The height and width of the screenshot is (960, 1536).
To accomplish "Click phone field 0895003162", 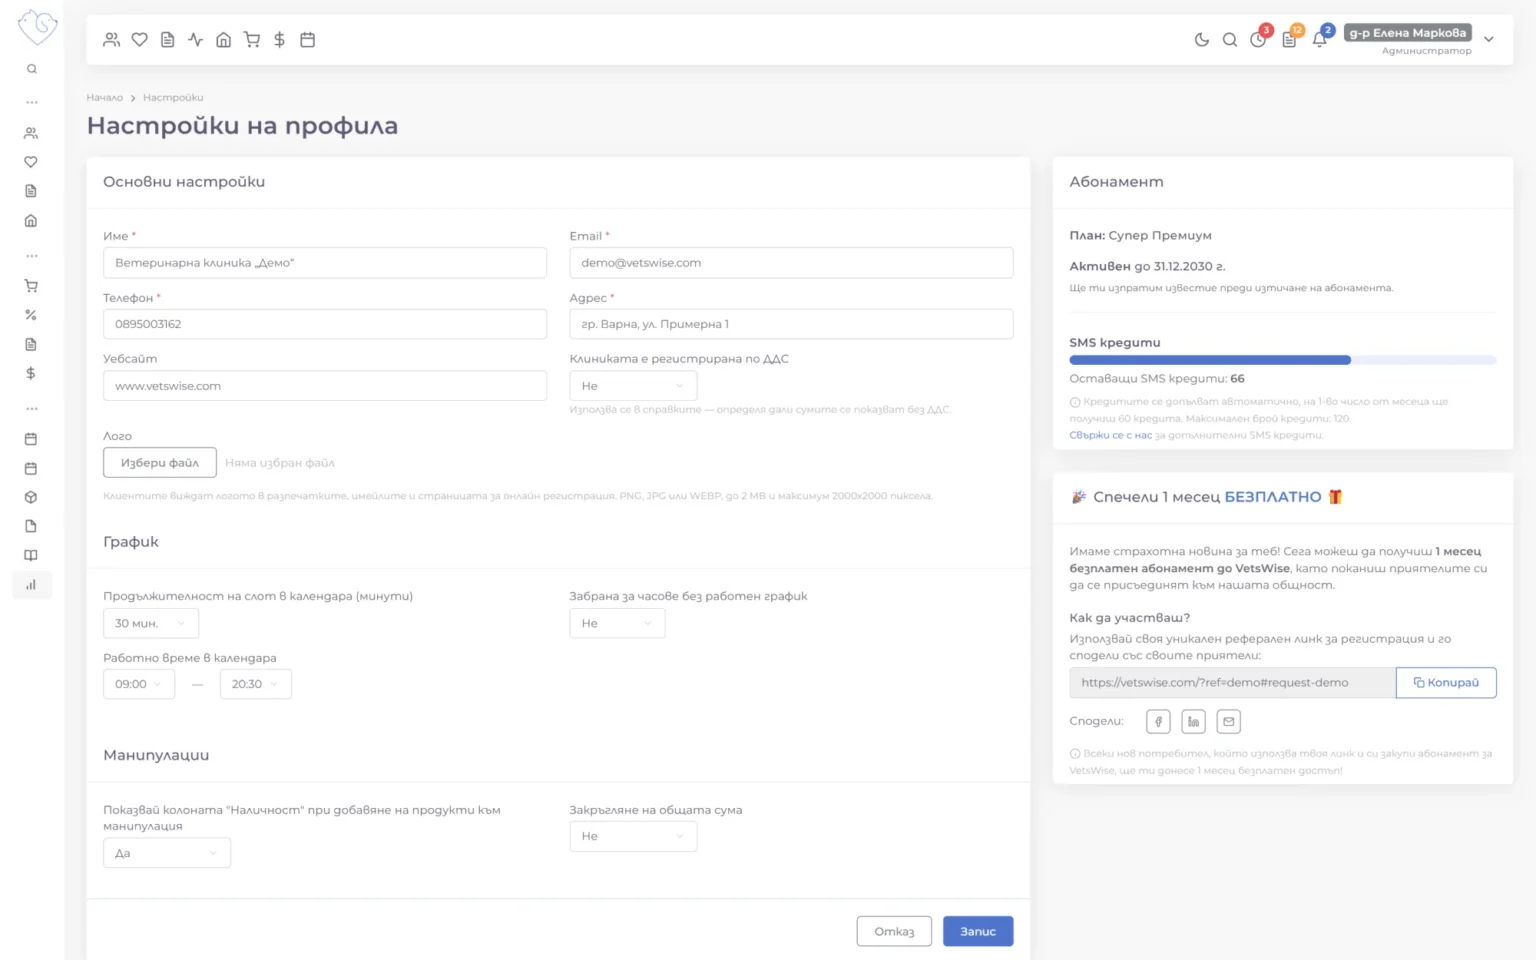I will pos(325,324).
